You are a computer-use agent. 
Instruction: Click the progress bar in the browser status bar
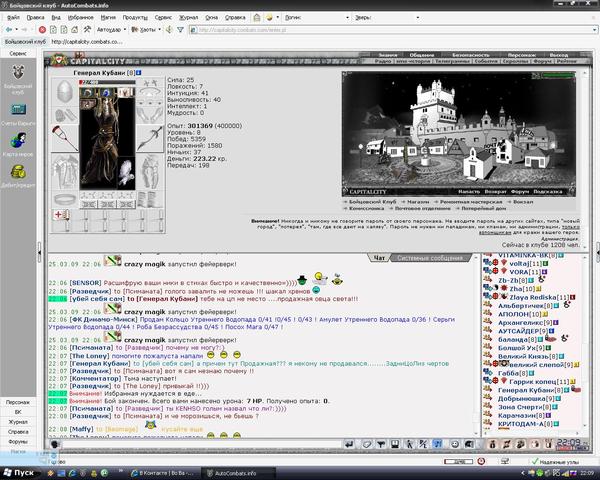pos(458,462)
